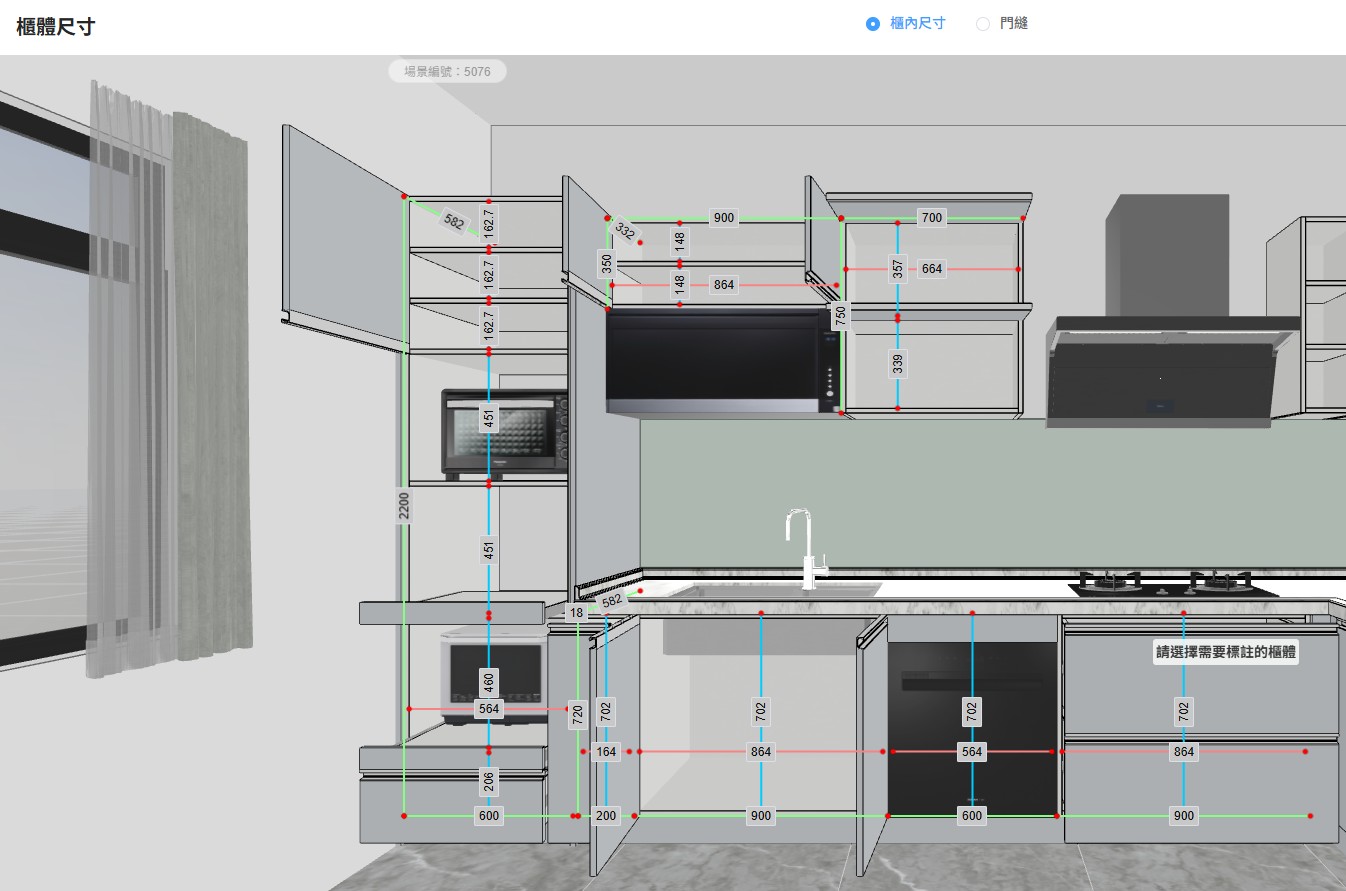Select the 206 drawer height label

tap(488, 782)
